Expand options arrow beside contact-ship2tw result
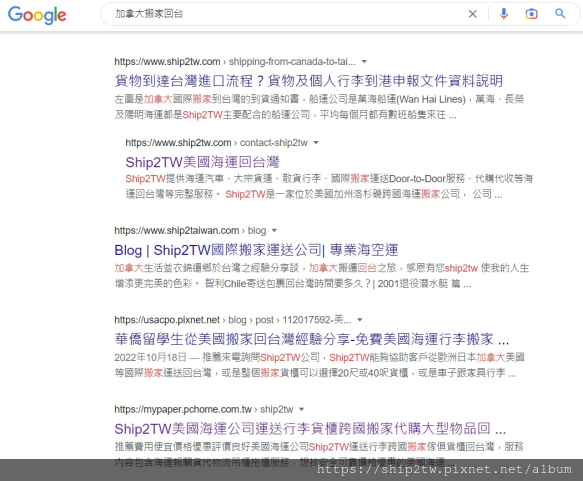The height and width of the screenshot is (481, 583). 316,143
